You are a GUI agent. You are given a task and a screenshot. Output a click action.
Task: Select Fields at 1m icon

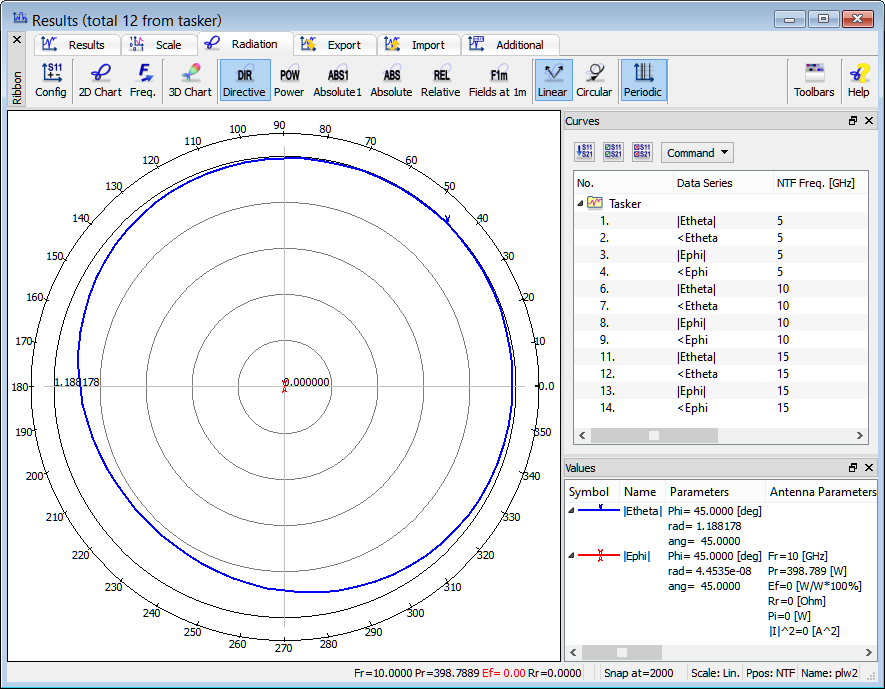pyautogui.click(x=497, y=80)
